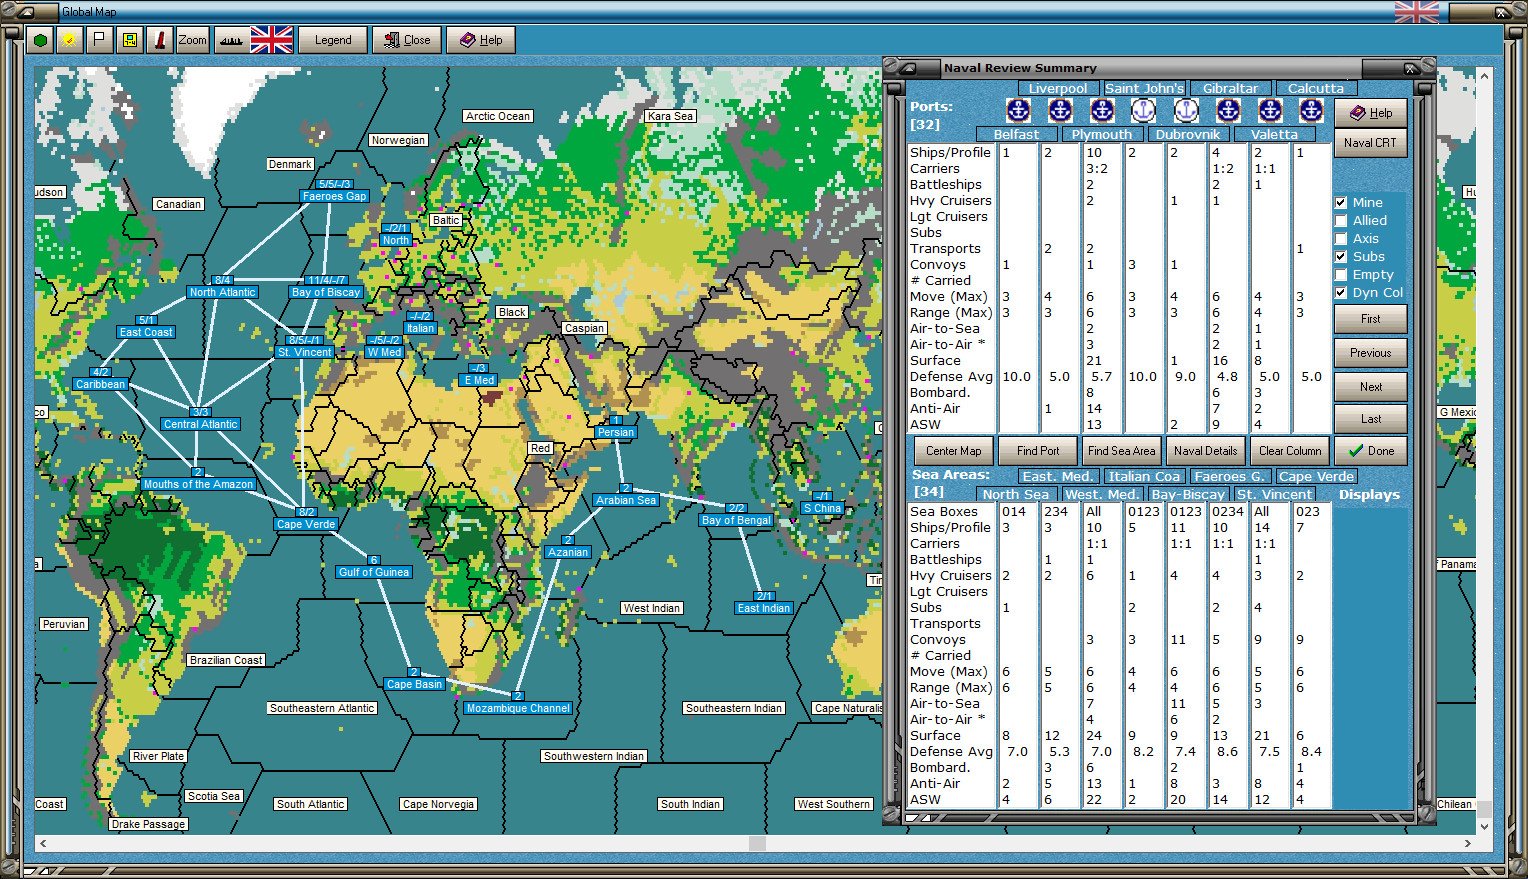Enable the Allied checkbox

(1341, 221)
